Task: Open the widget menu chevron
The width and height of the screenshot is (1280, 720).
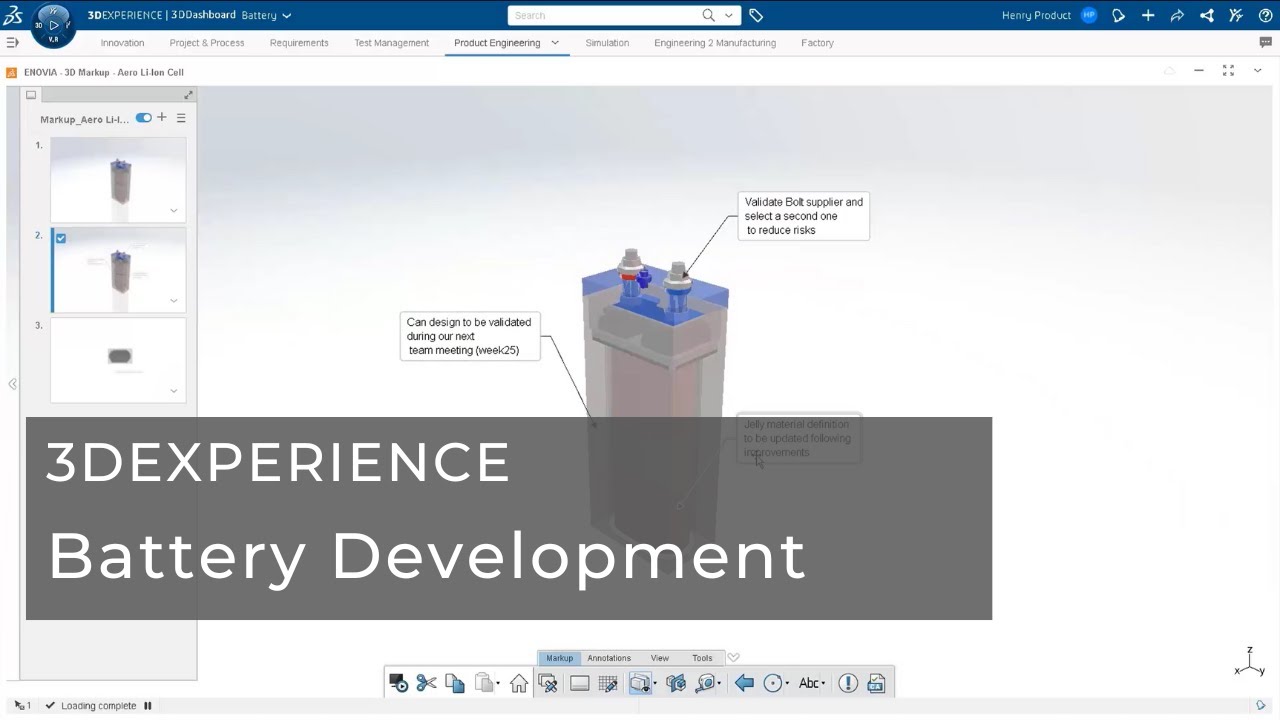Action: (1258, 70)
